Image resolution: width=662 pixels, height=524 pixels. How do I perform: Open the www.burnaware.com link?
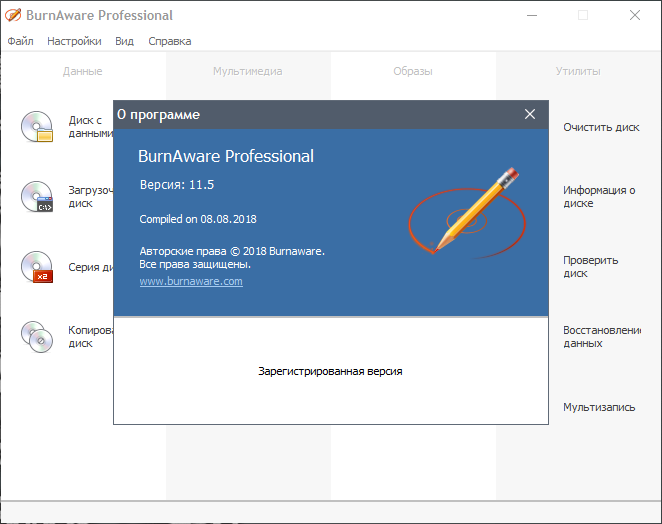(x=191, y=281)
